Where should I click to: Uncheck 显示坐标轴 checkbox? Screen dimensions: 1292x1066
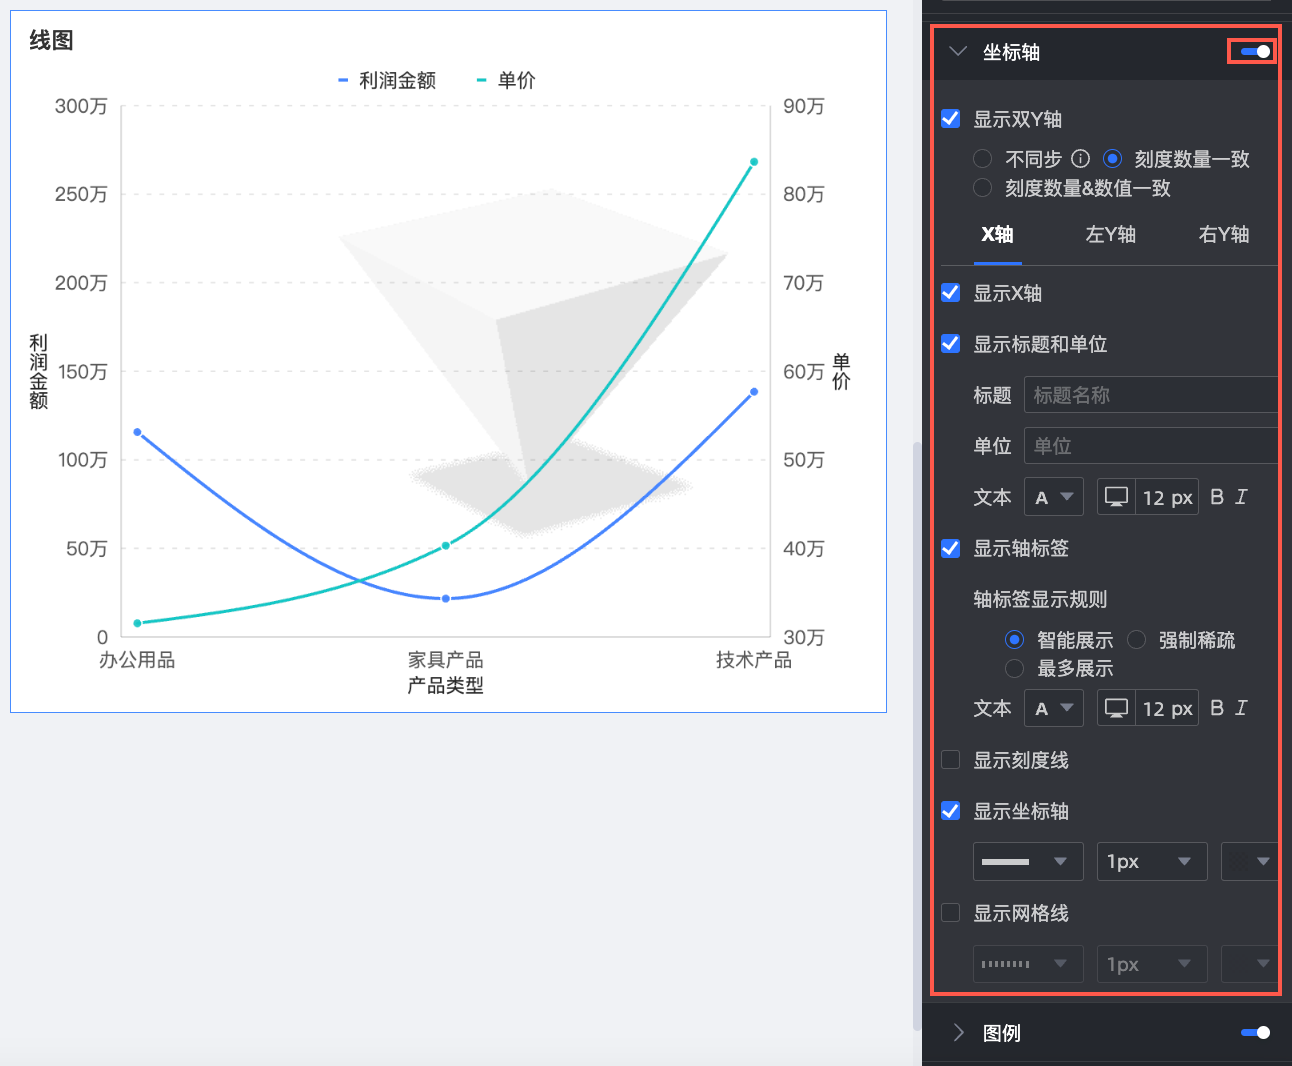[x=951, y=810]
